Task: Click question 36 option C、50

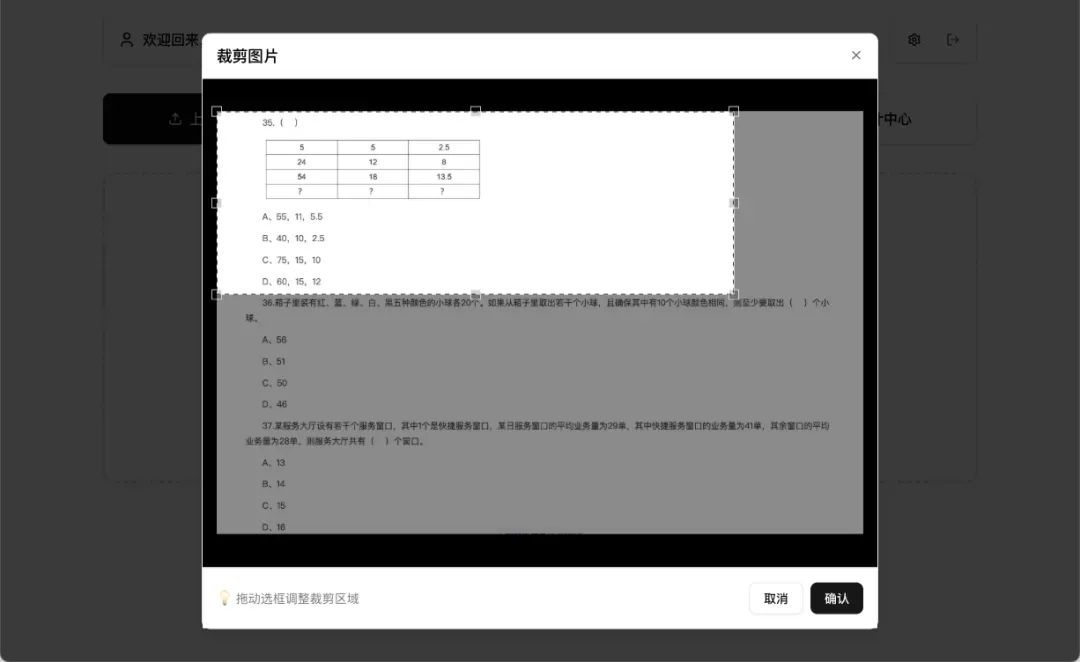Action: [x=274, y=383]
